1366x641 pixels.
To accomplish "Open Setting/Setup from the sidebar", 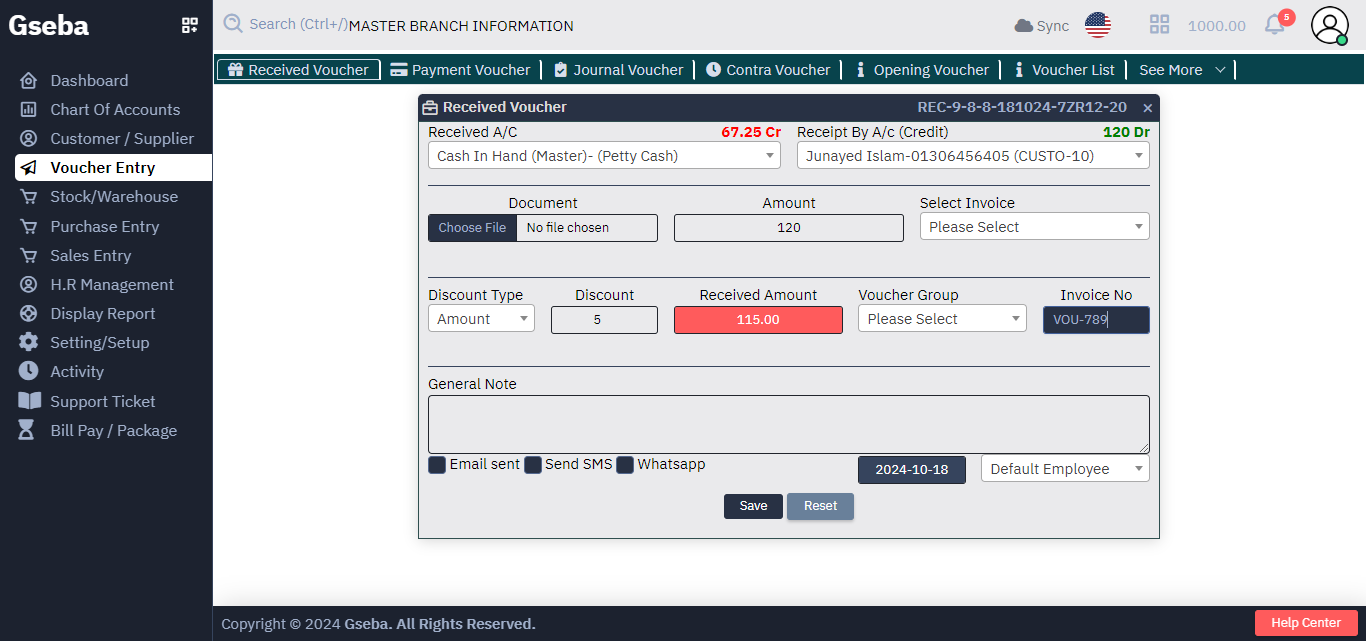I will coord(100,342).
